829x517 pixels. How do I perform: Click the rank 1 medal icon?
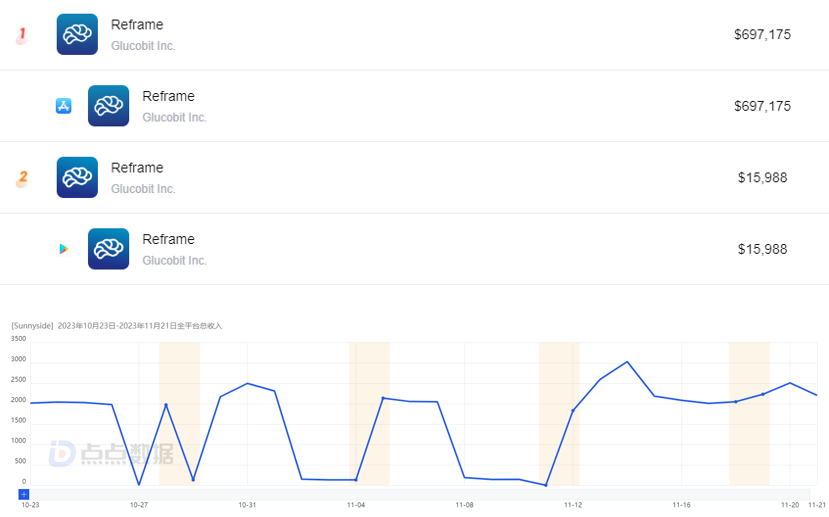21,36
